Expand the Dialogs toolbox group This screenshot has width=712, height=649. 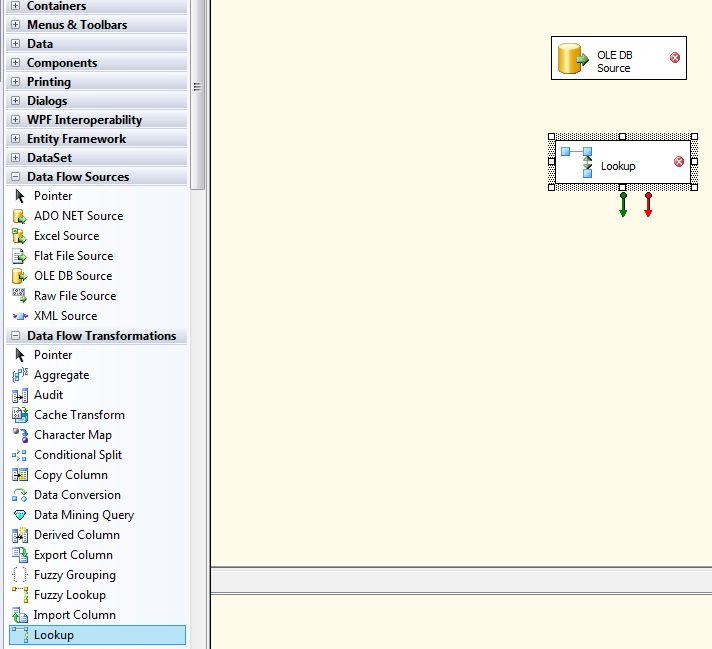point(15,101)
